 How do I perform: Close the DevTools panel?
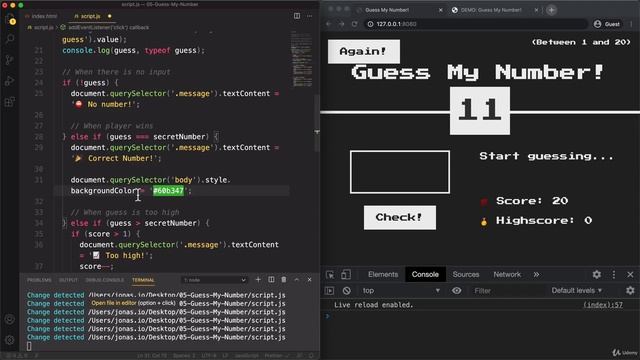click(x=630, y=275)
